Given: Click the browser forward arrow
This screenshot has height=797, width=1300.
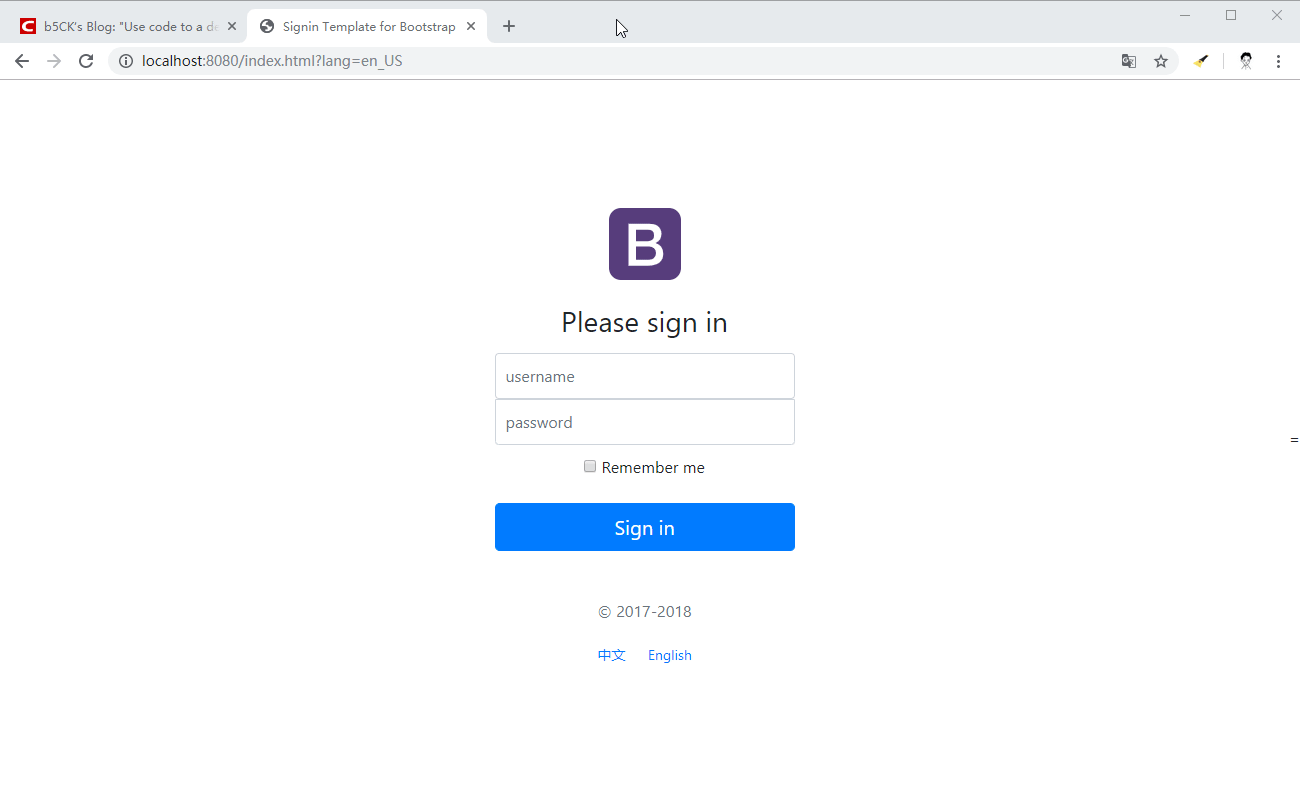Looking at the screenshot, I should (54, 61).
